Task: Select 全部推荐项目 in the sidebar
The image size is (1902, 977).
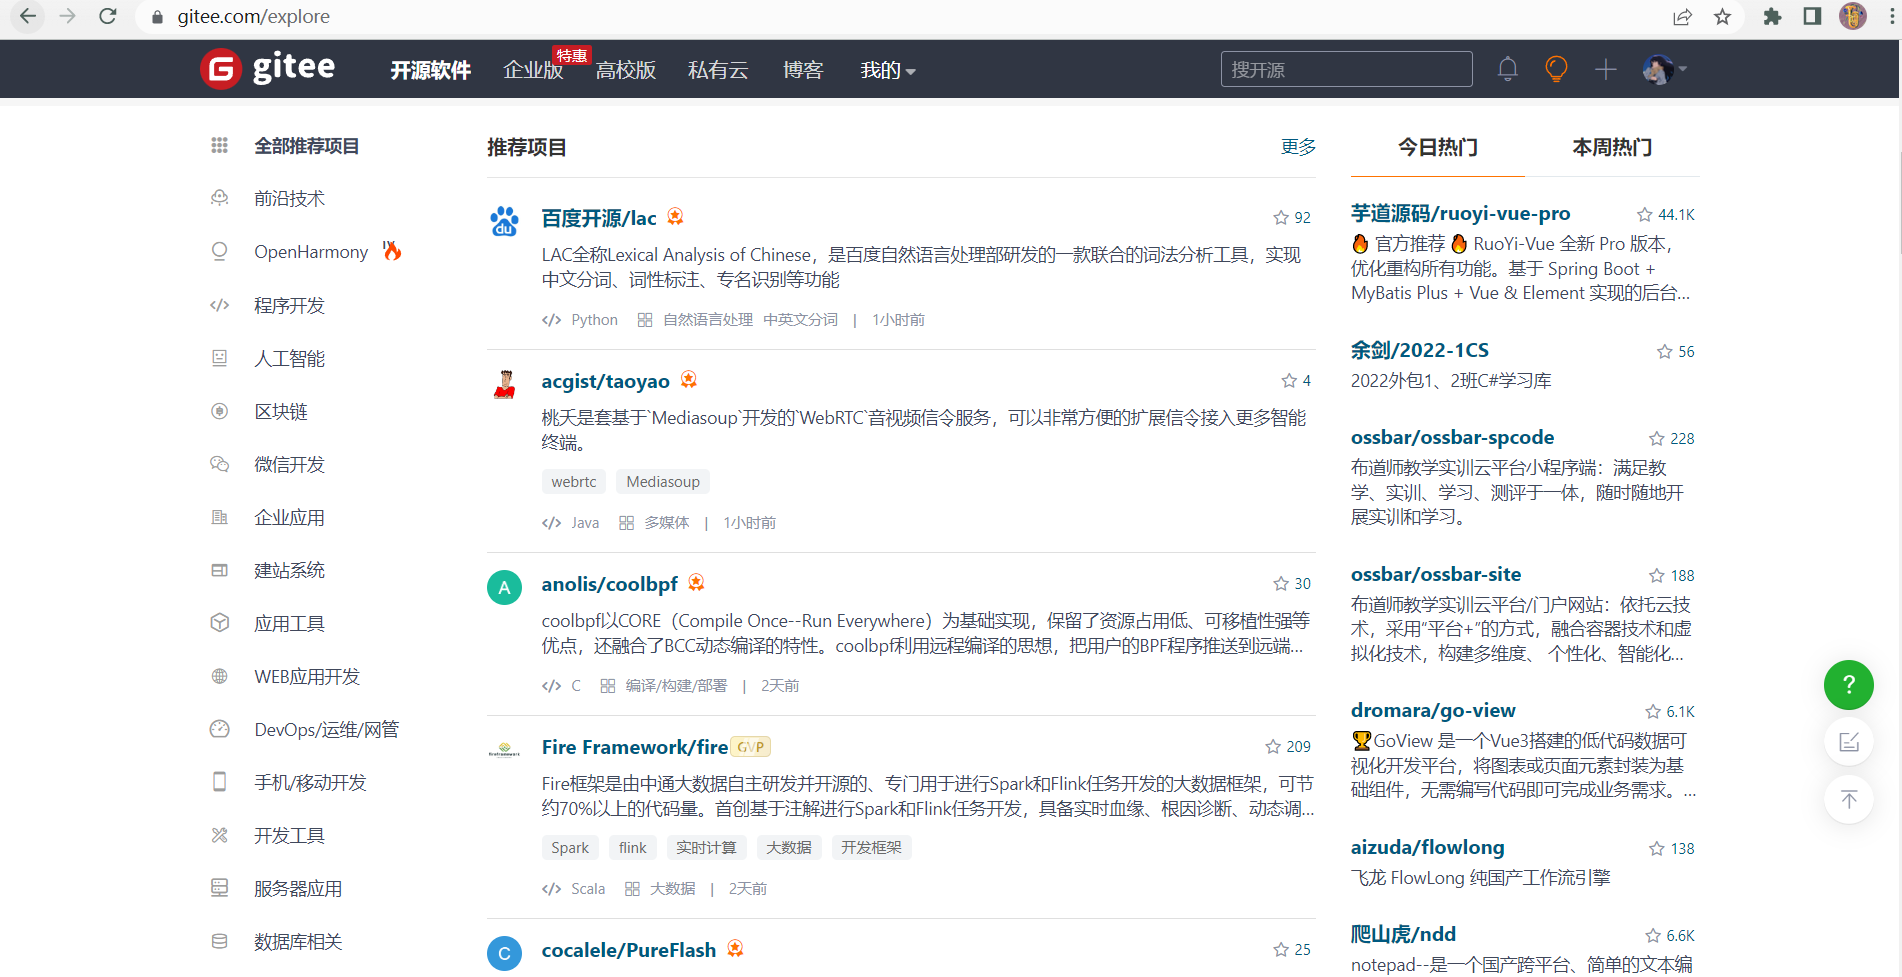Action: pos(306,146)
